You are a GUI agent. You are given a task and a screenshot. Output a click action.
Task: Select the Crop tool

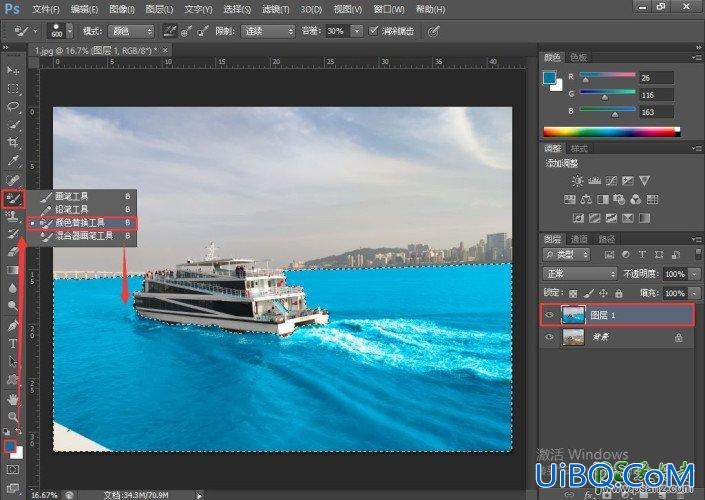(x=13, y=143)
